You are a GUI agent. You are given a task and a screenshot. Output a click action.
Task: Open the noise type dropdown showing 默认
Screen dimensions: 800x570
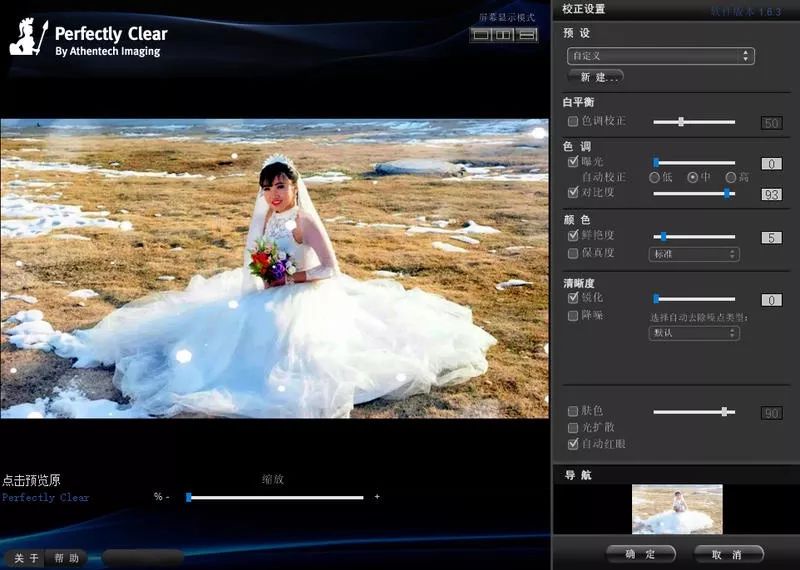click(694, 333)
